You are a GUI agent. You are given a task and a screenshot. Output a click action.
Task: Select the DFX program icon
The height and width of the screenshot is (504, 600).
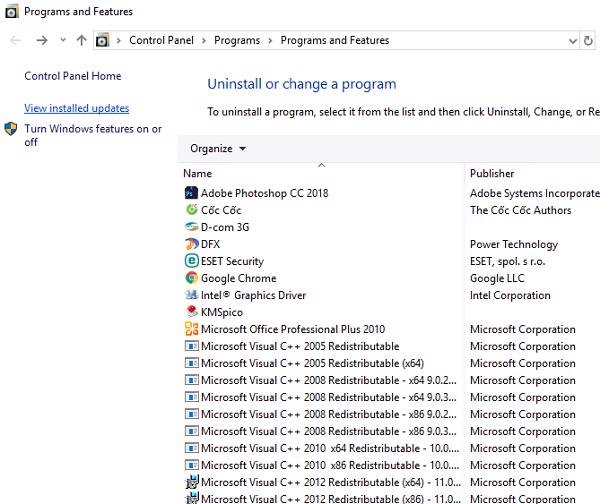(x=192, y=244)
